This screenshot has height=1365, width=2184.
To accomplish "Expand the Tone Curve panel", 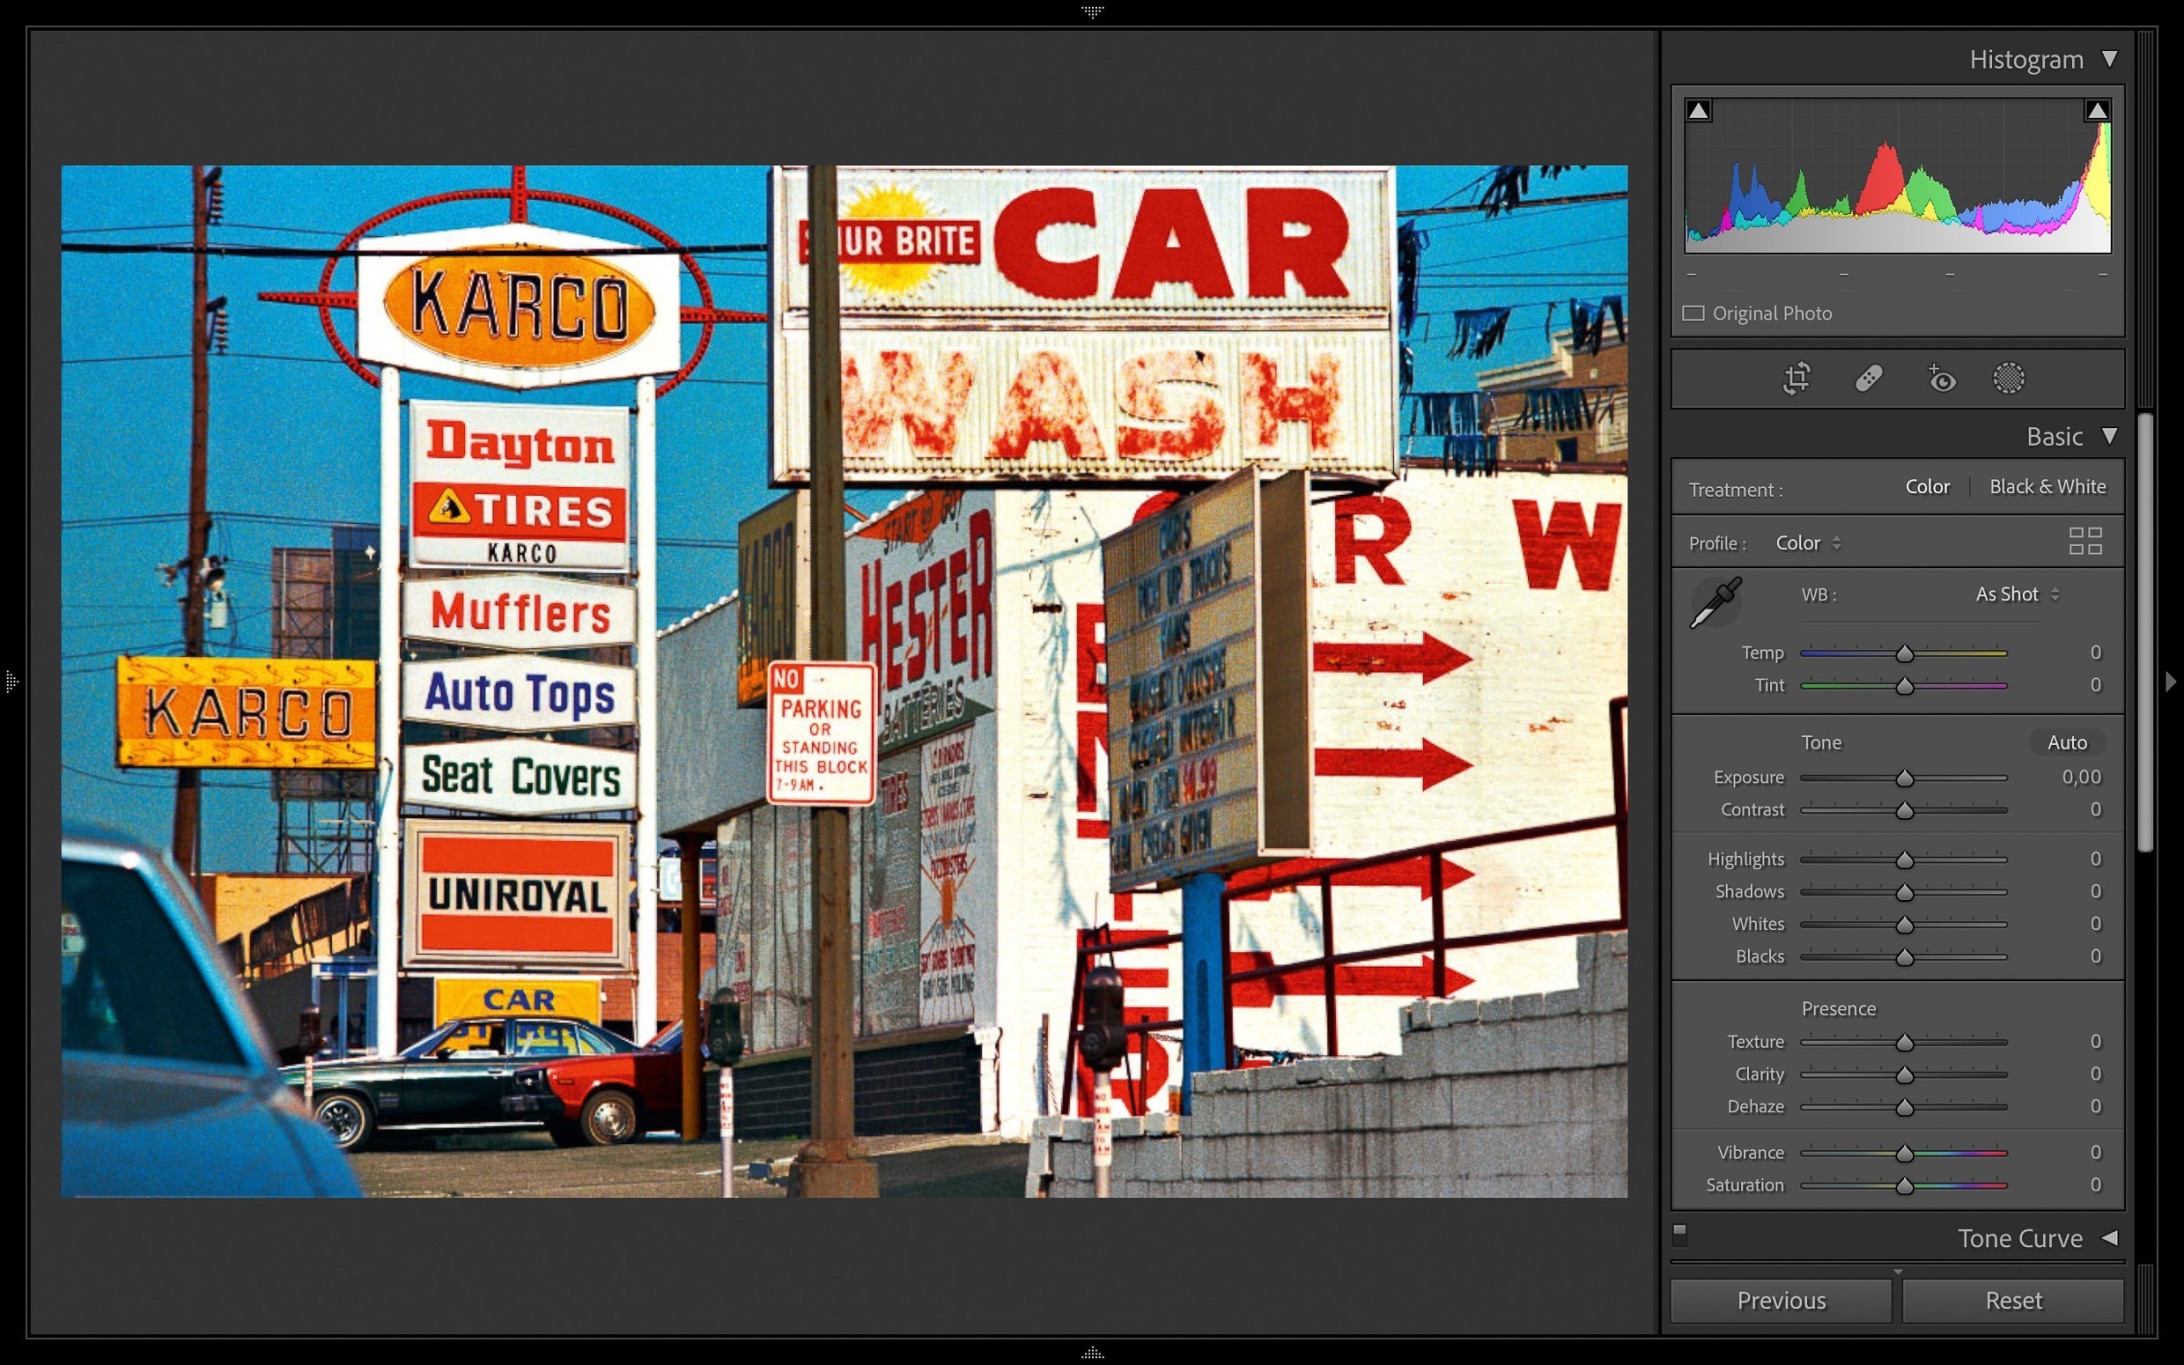I will pyautogui.click(x=2109, y=1238).
